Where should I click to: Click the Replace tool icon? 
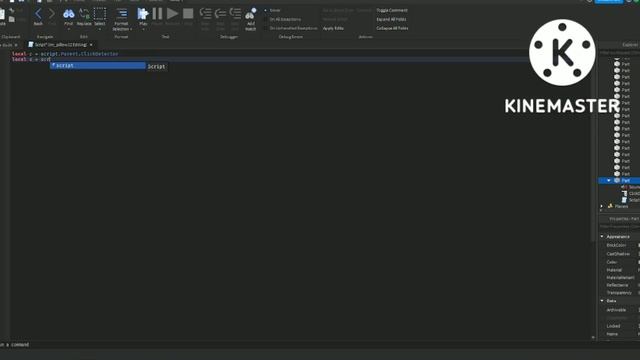pyautogui.click(x=84, y=14)
